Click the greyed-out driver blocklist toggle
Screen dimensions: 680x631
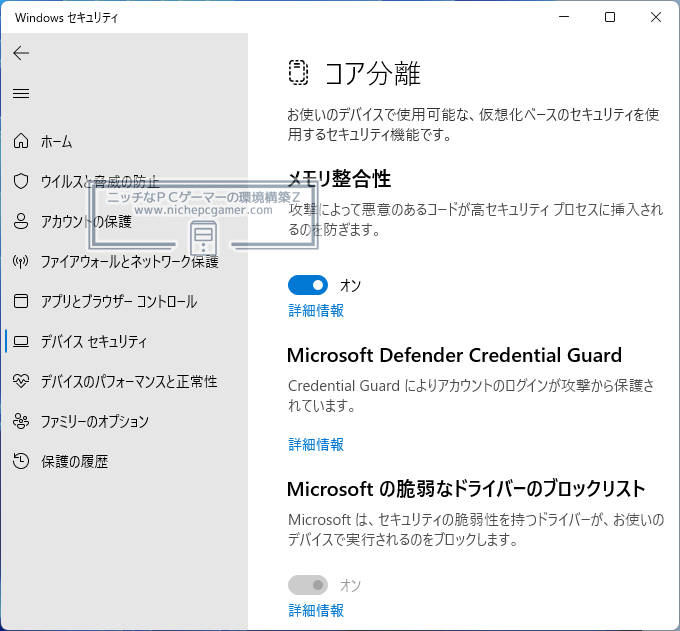coord(308,585)
